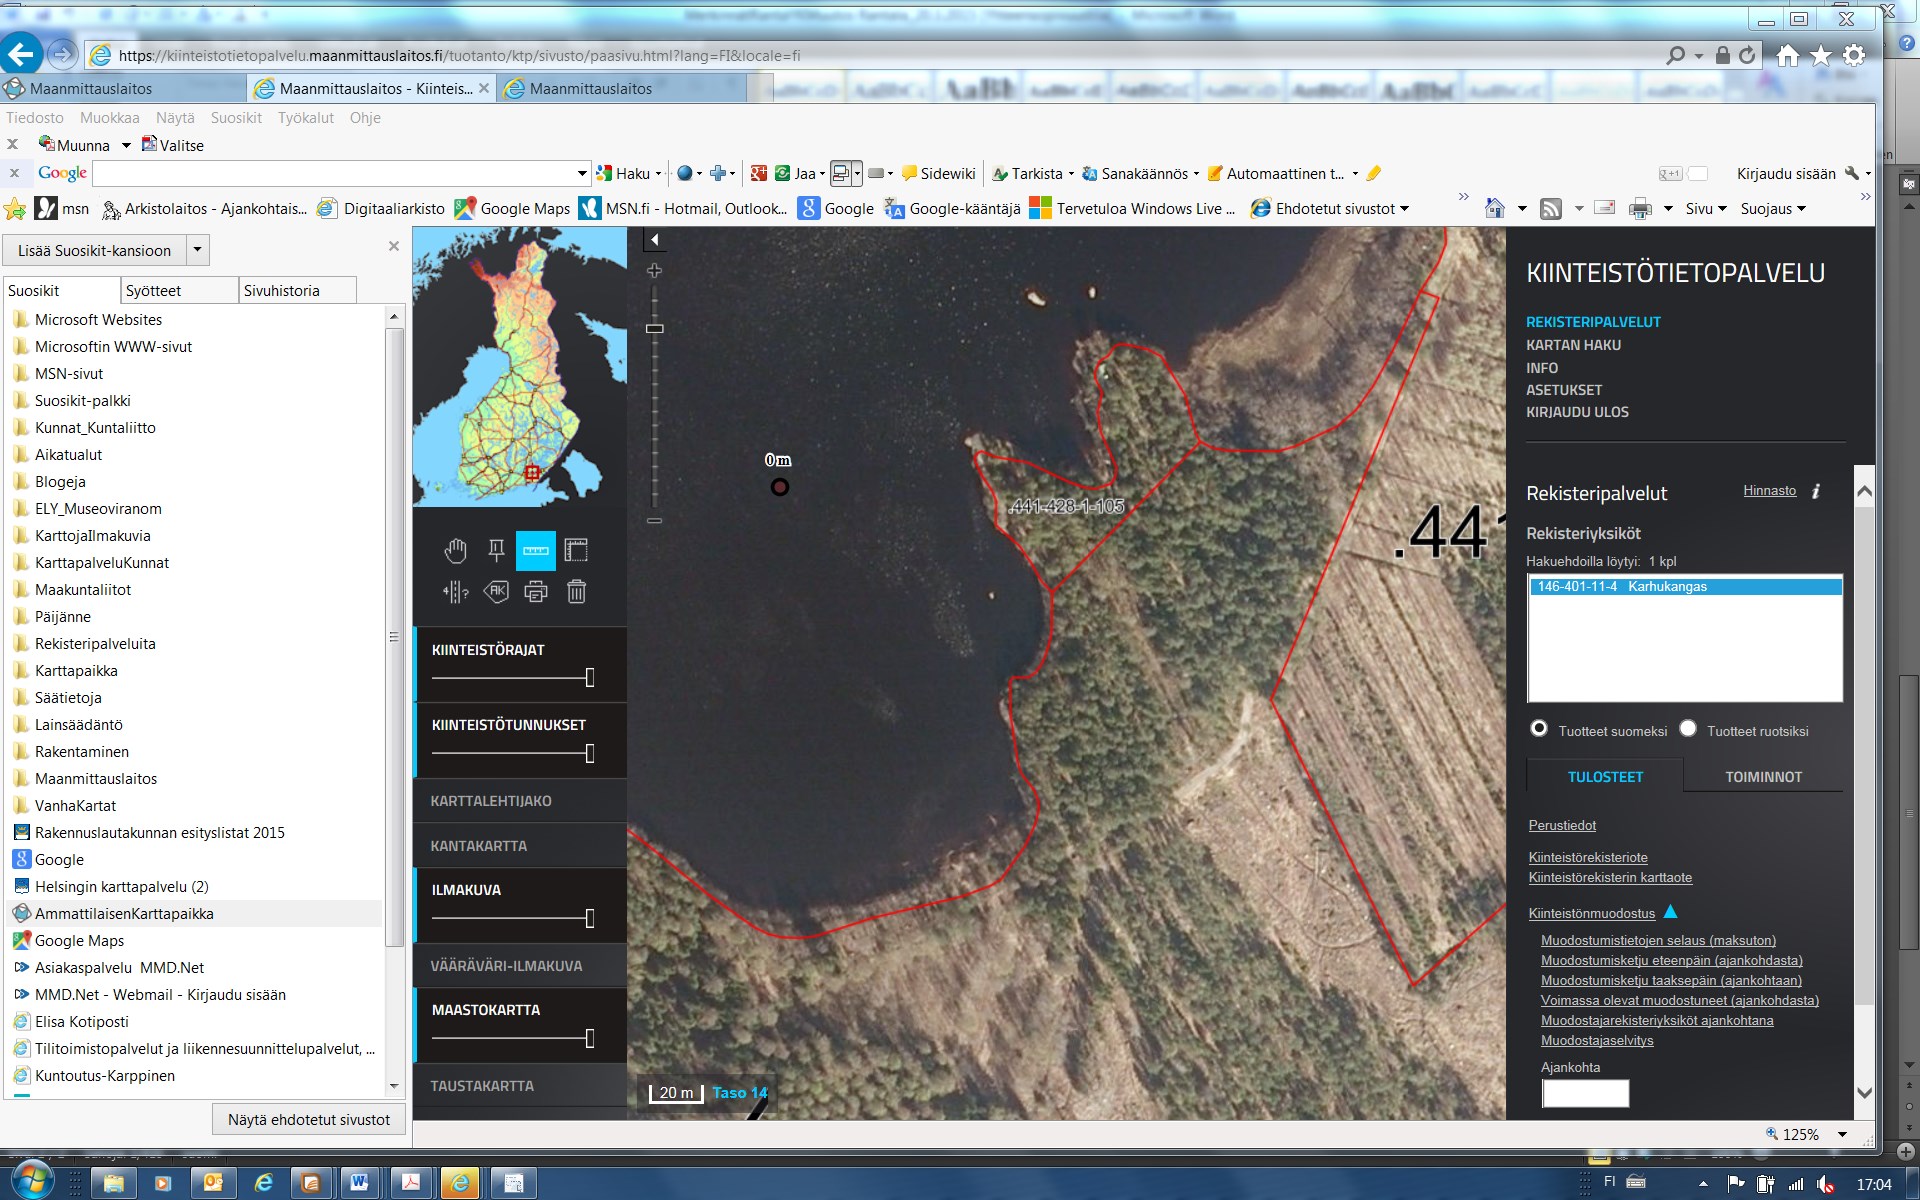Toggle the KANTAKARTTA layer
The width and height of the screenshot is (1920, 1200).
point(479,846)
